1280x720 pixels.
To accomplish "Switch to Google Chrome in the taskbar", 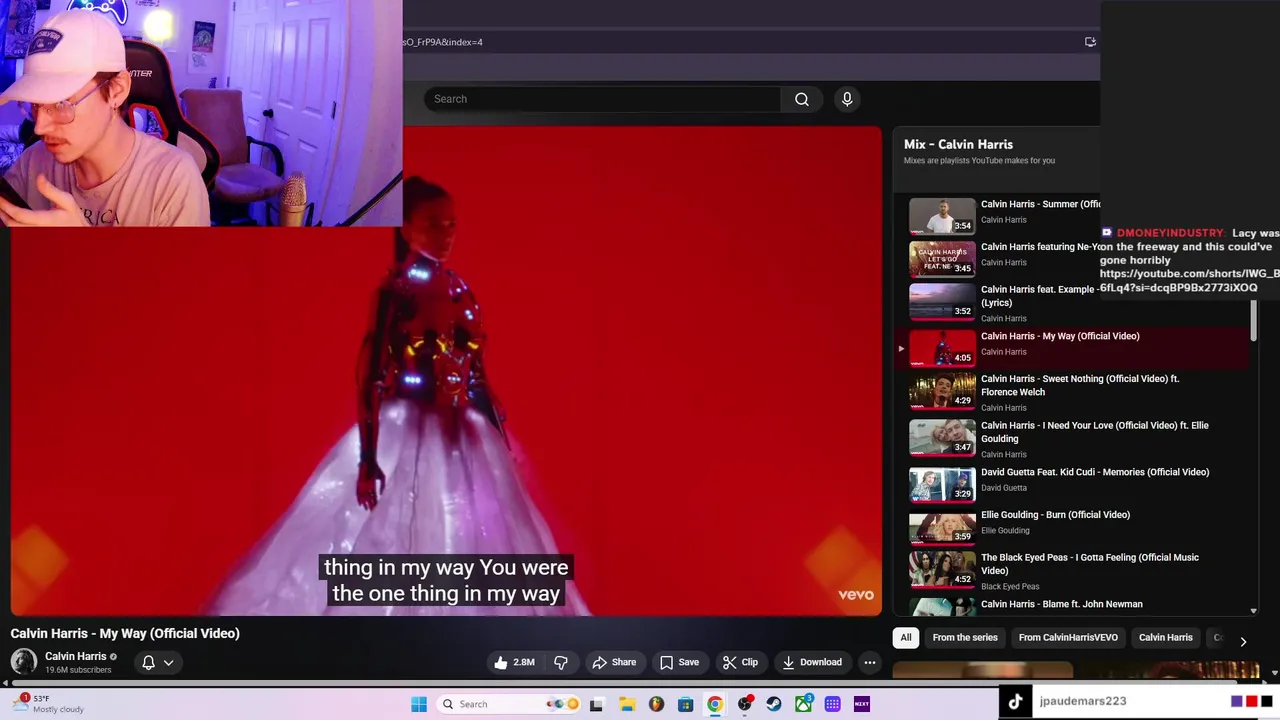I will coord(715,704).
